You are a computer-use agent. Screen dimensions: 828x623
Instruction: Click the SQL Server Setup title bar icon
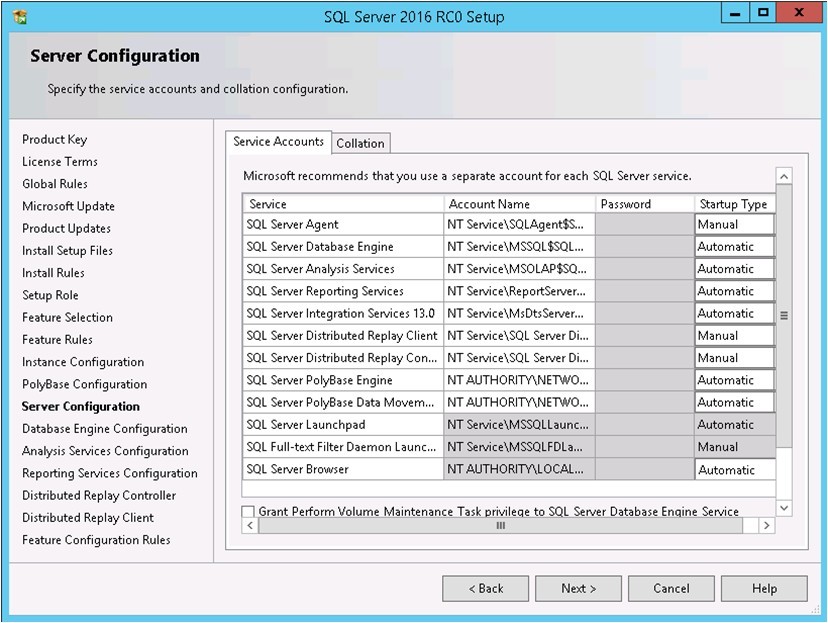click(20, 17)
